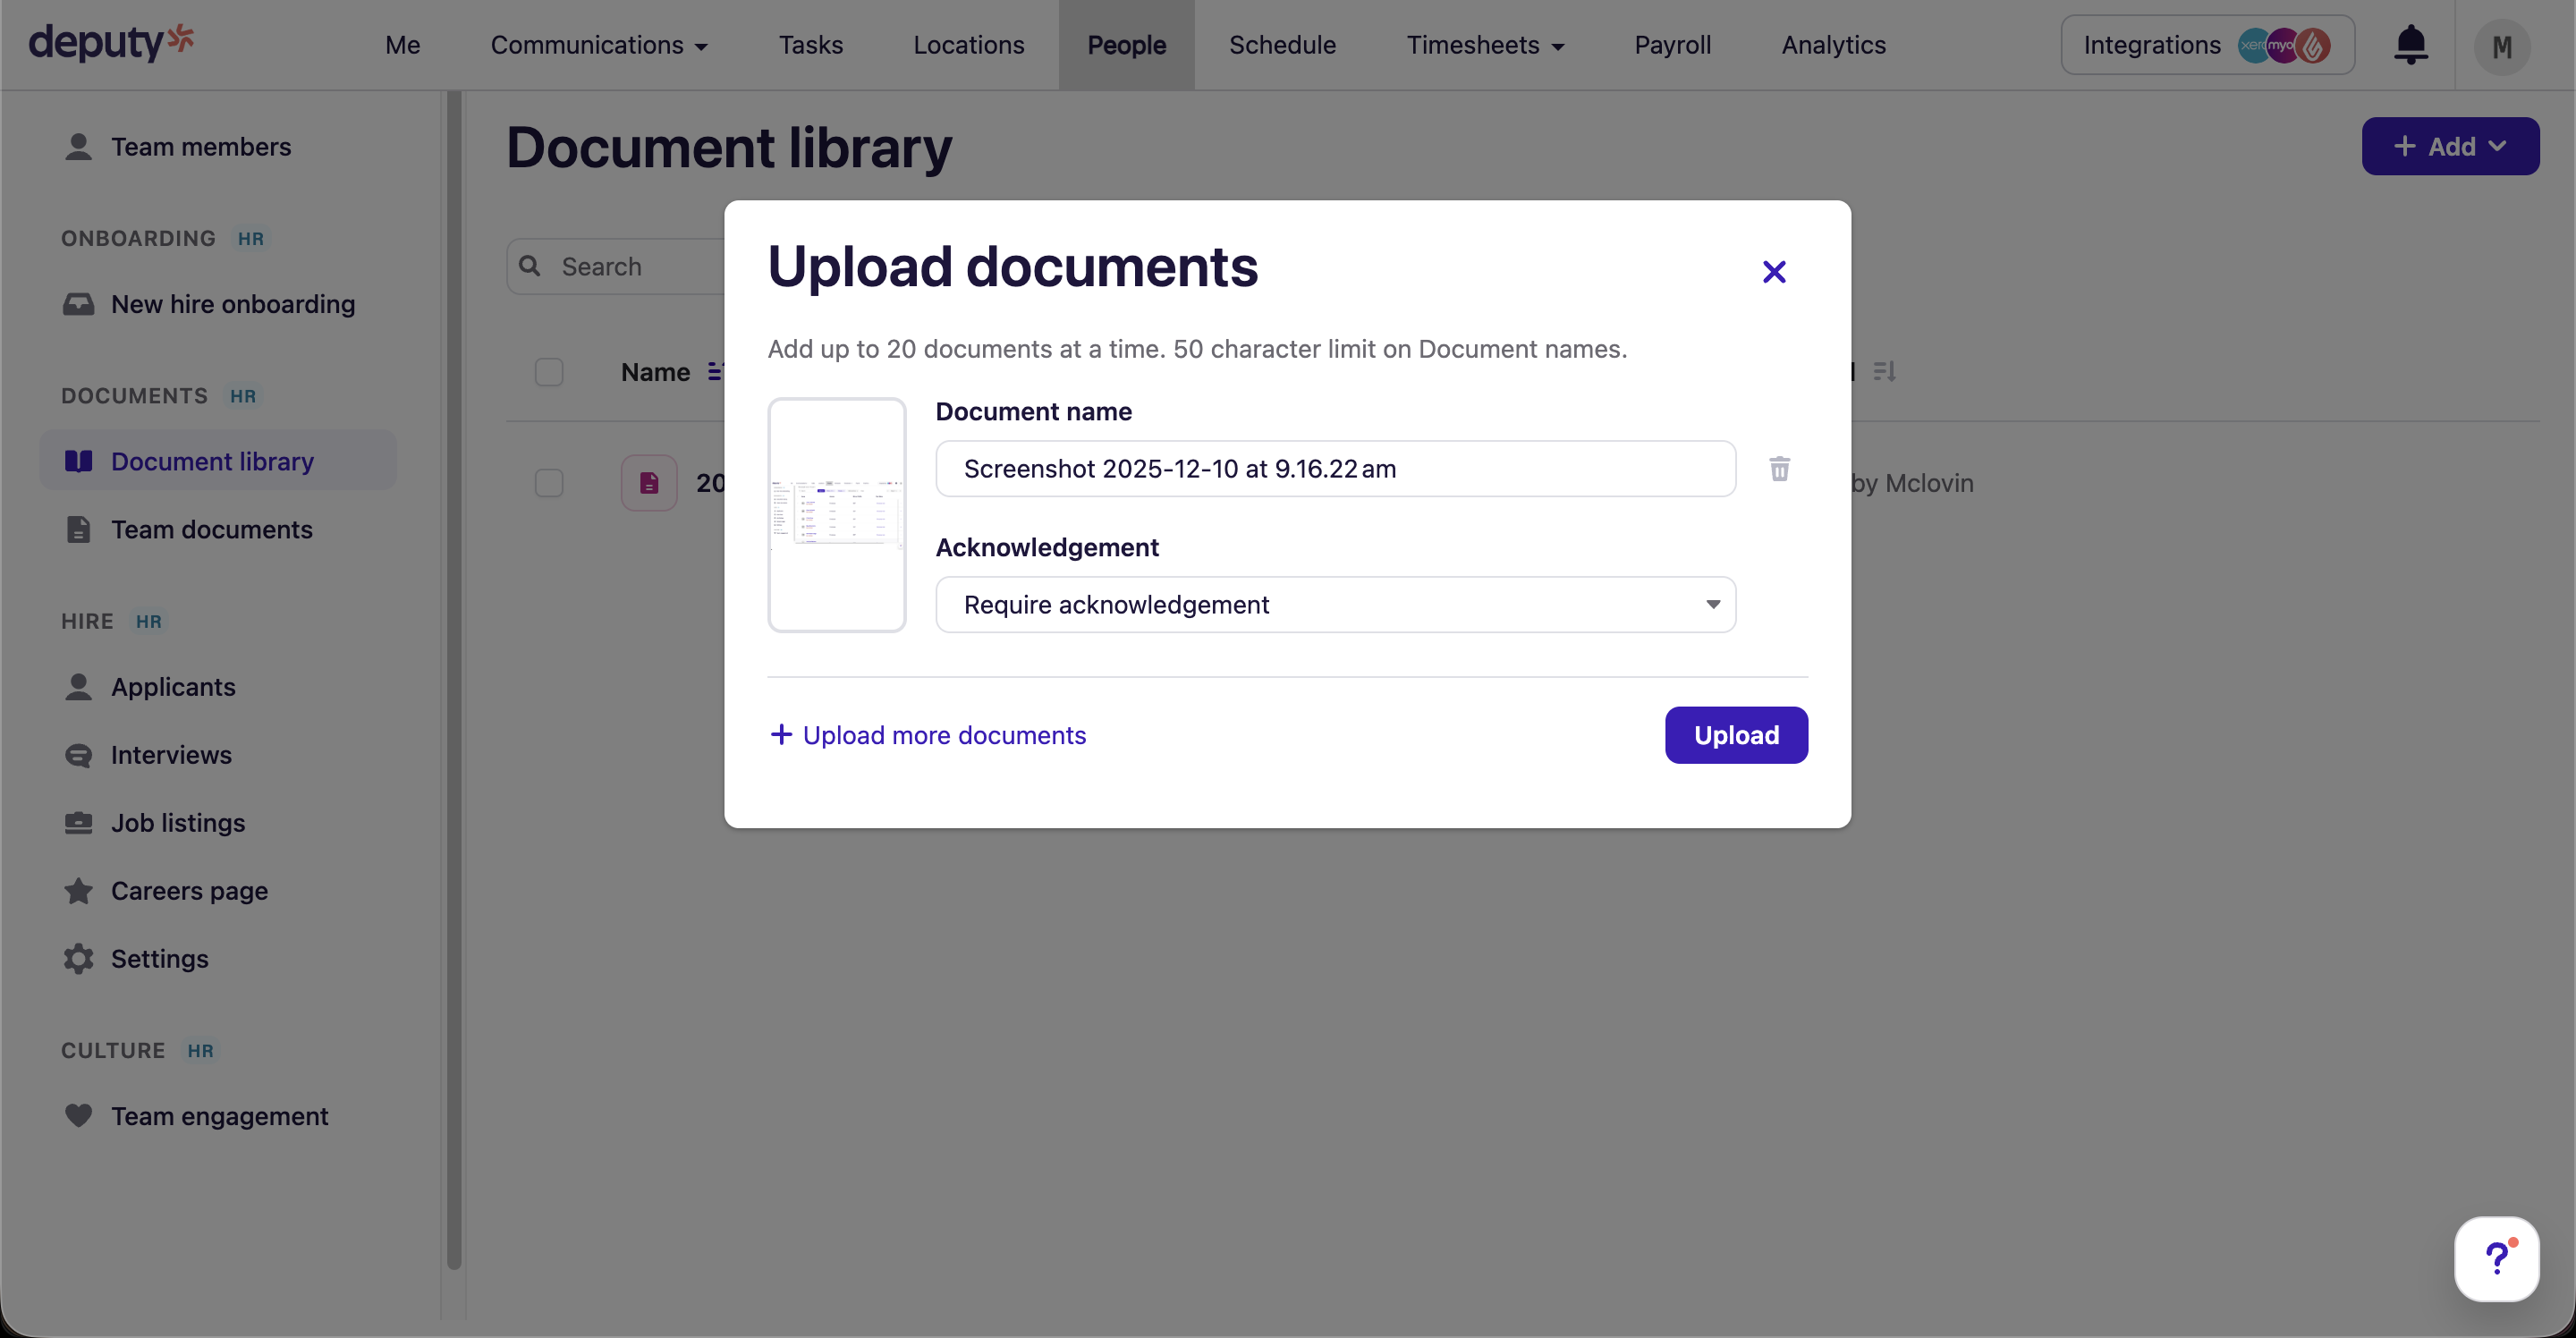Edit the Document name input field
The width and height of the screenshot is (2576, 1338).
click(x=1335, y=468)
